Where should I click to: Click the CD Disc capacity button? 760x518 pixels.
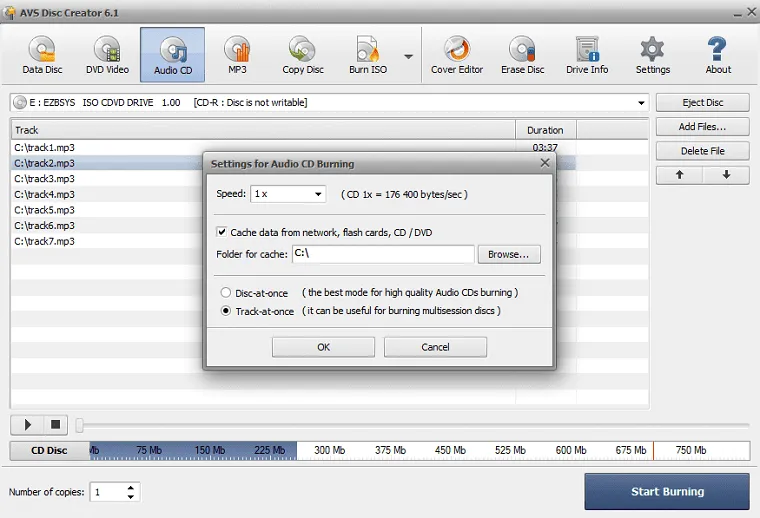coord(49,451)
